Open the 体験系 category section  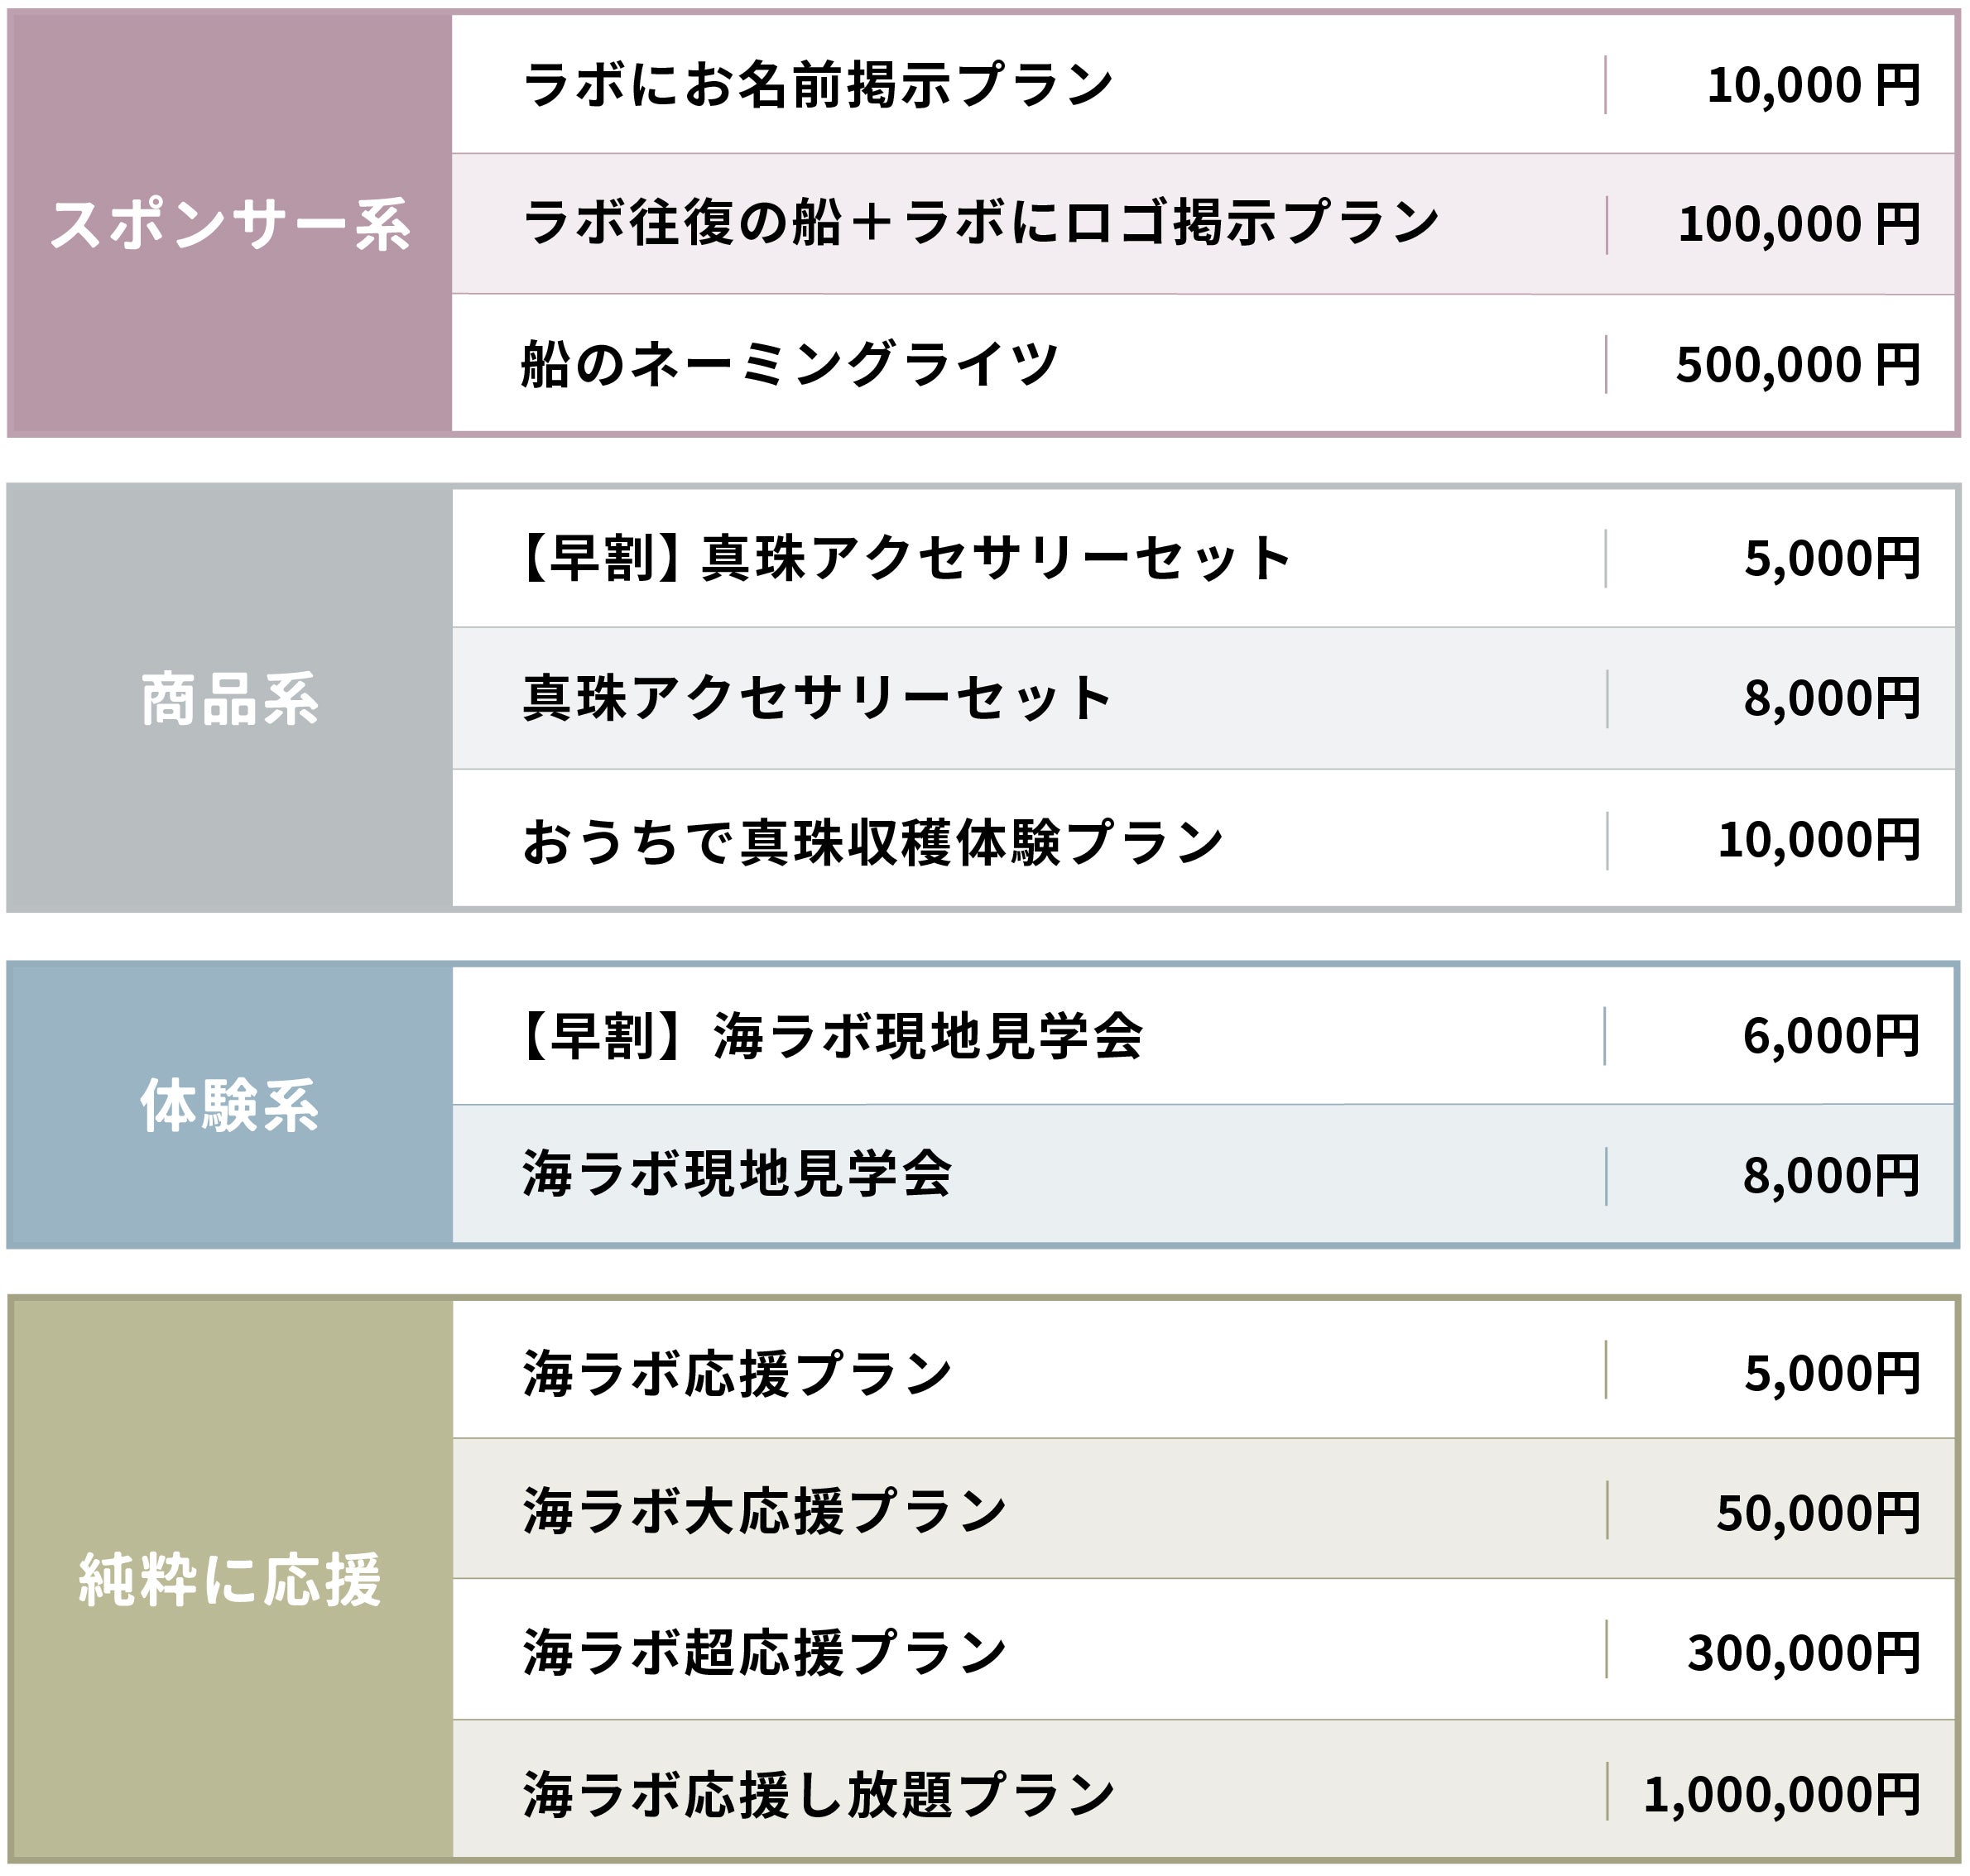230,1105
